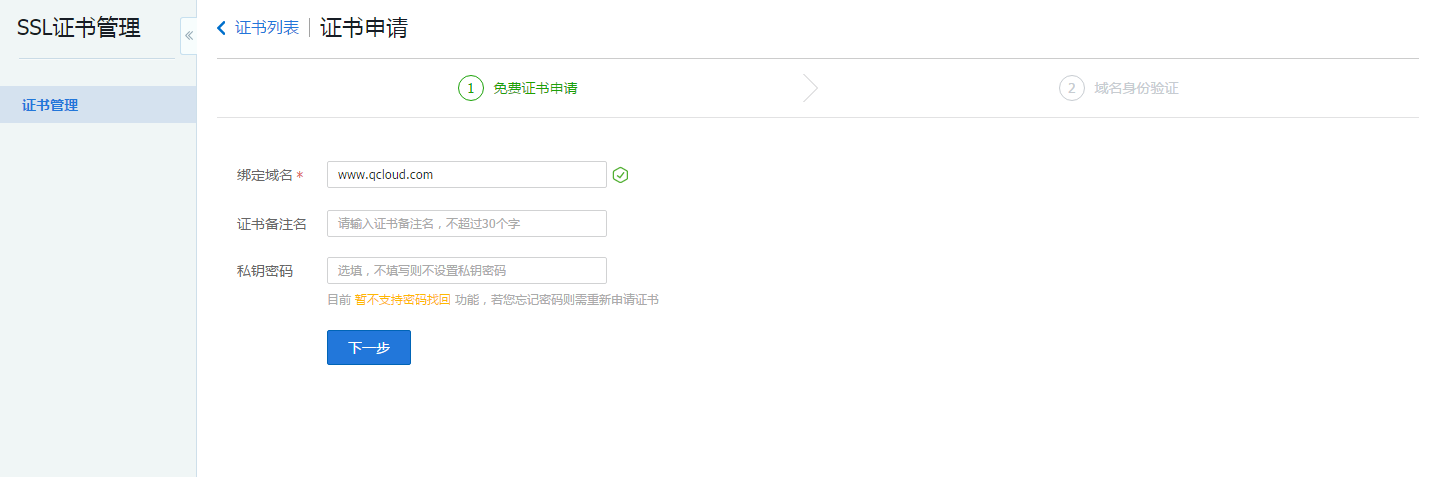Click the red required asterisk by 绑定域名
Screen dimensions: 1438x477
300,176
